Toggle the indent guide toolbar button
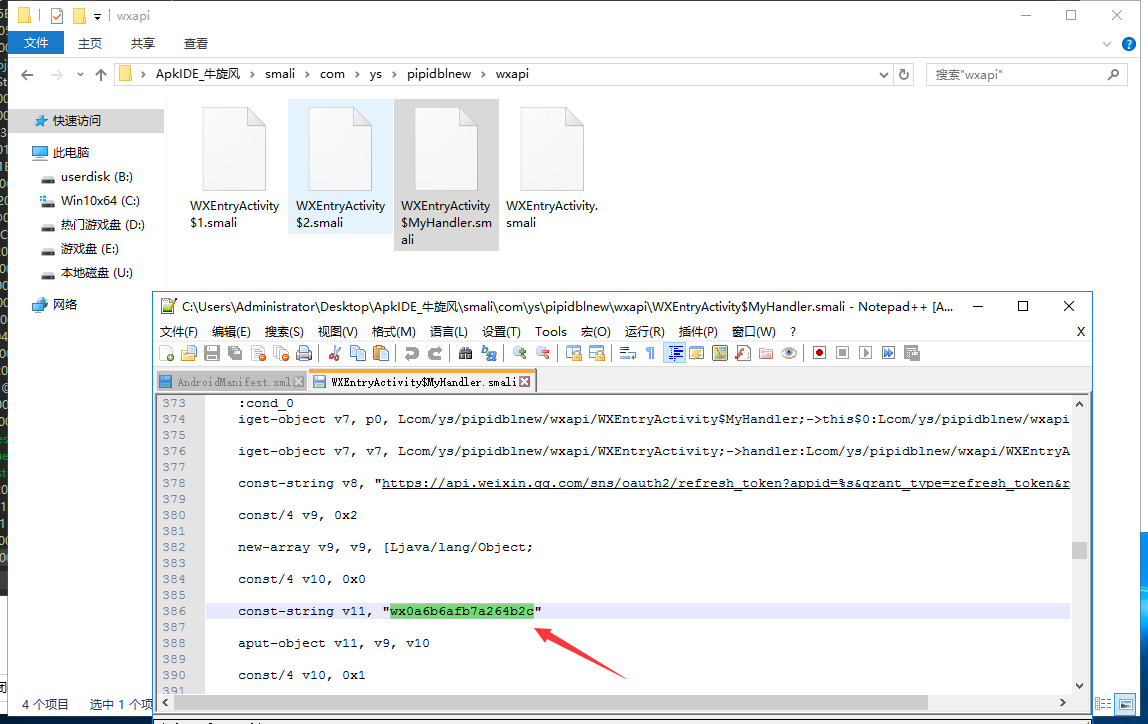 click(x=674, y=353)
